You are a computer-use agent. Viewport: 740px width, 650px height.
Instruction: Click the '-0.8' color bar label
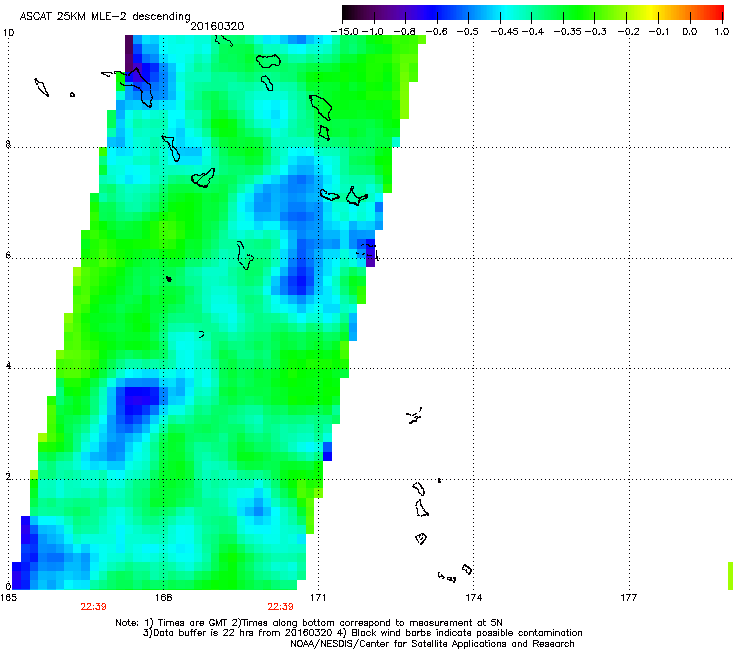point(404,32)
